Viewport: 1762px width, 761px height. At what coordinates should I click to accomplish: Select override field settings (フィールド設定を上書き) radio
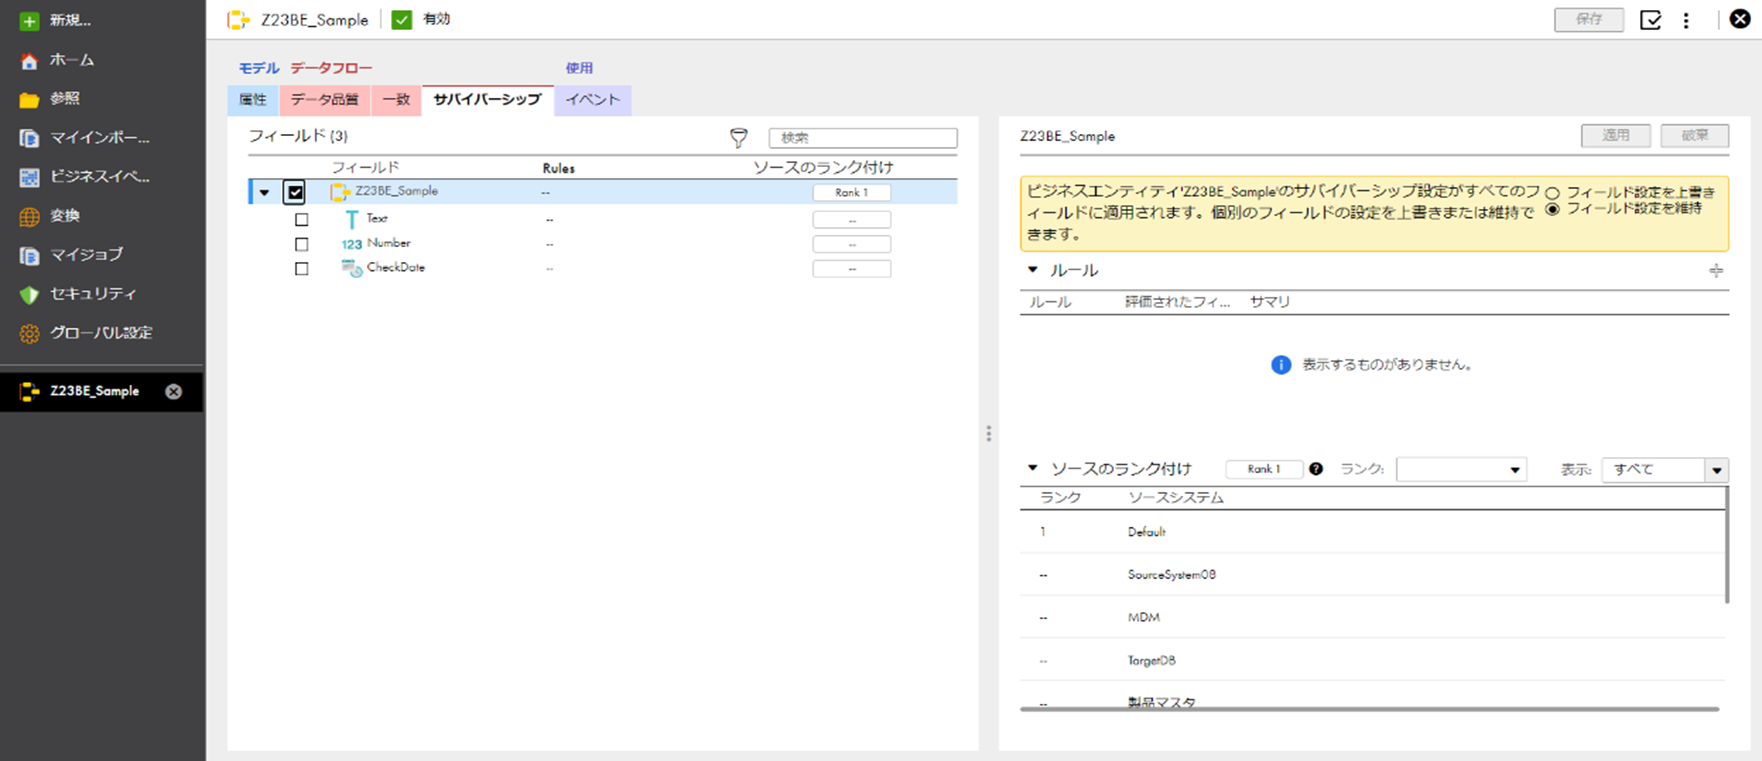coord(1553,193)
